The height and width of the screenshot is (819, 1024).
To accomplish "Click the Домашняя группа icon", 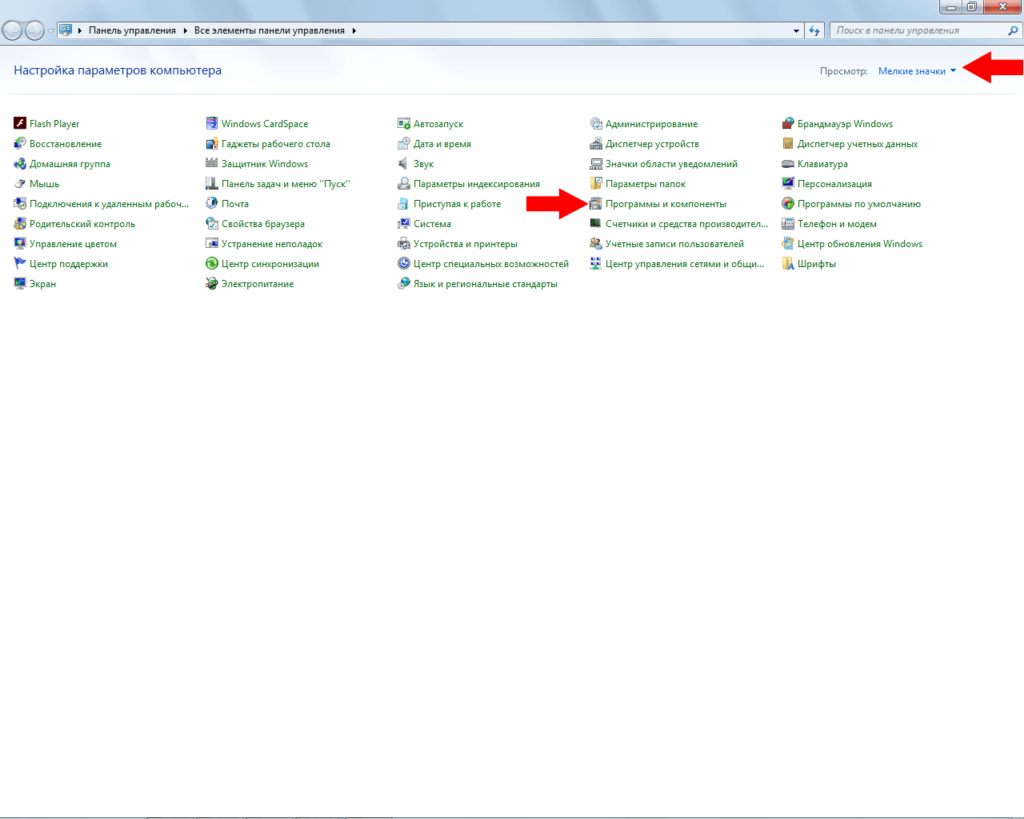I will pyautogui.click(x=20, y=163).
